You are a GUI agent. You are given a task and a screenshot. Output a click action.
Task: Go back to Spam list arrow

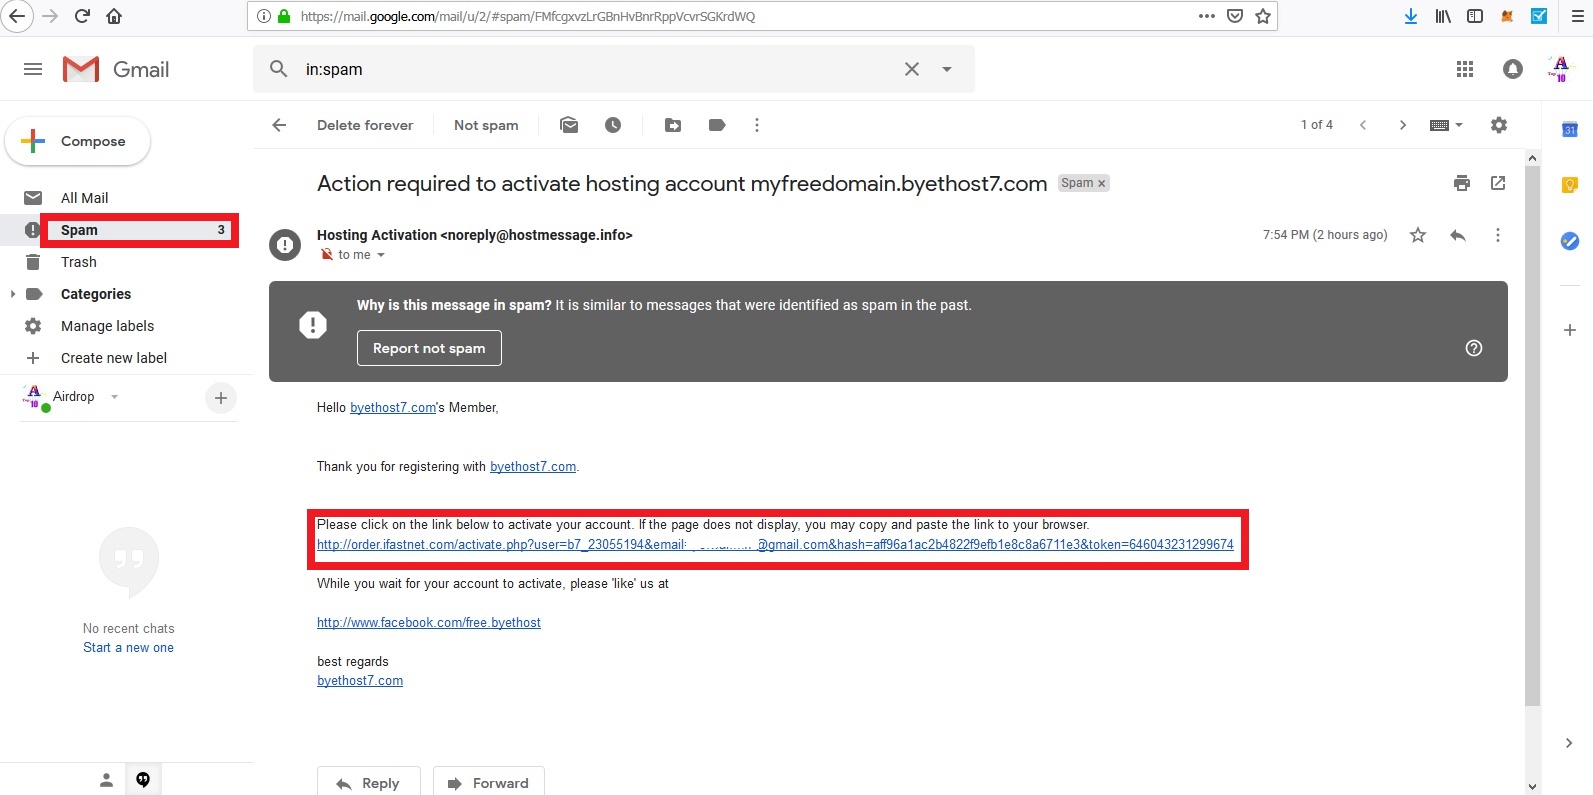tap(279, 125)
